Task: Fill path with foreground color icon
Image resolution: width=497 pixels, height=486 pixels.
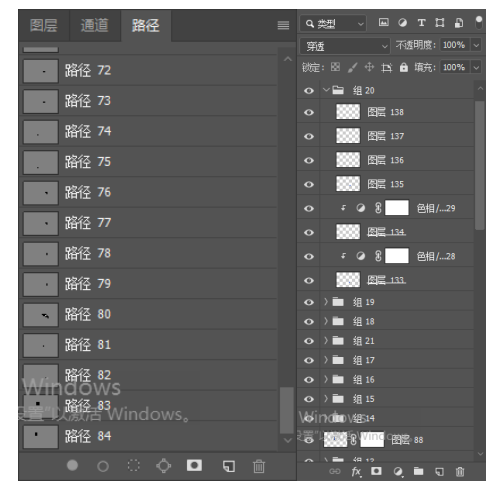Action: point(72,465)
